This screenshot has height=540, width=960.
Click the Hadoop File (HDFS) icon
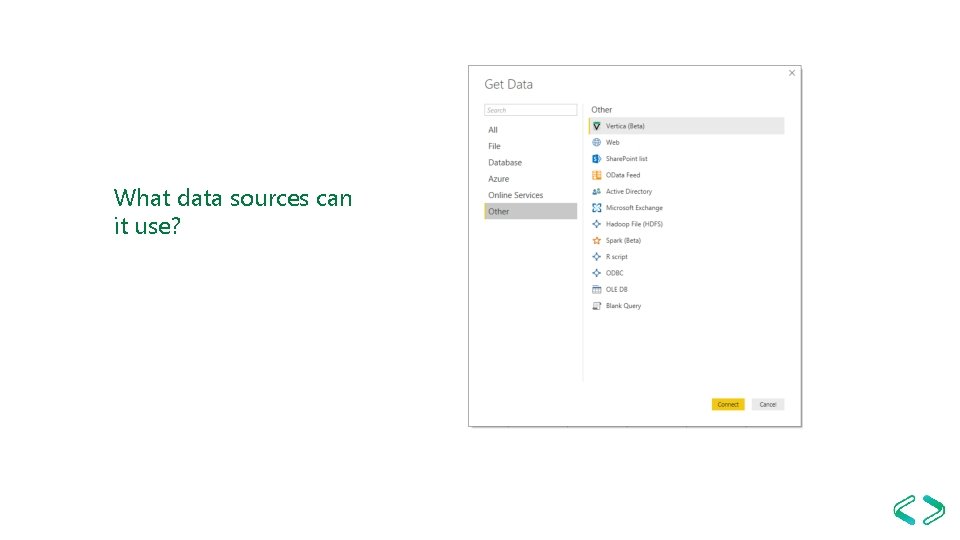596,224
